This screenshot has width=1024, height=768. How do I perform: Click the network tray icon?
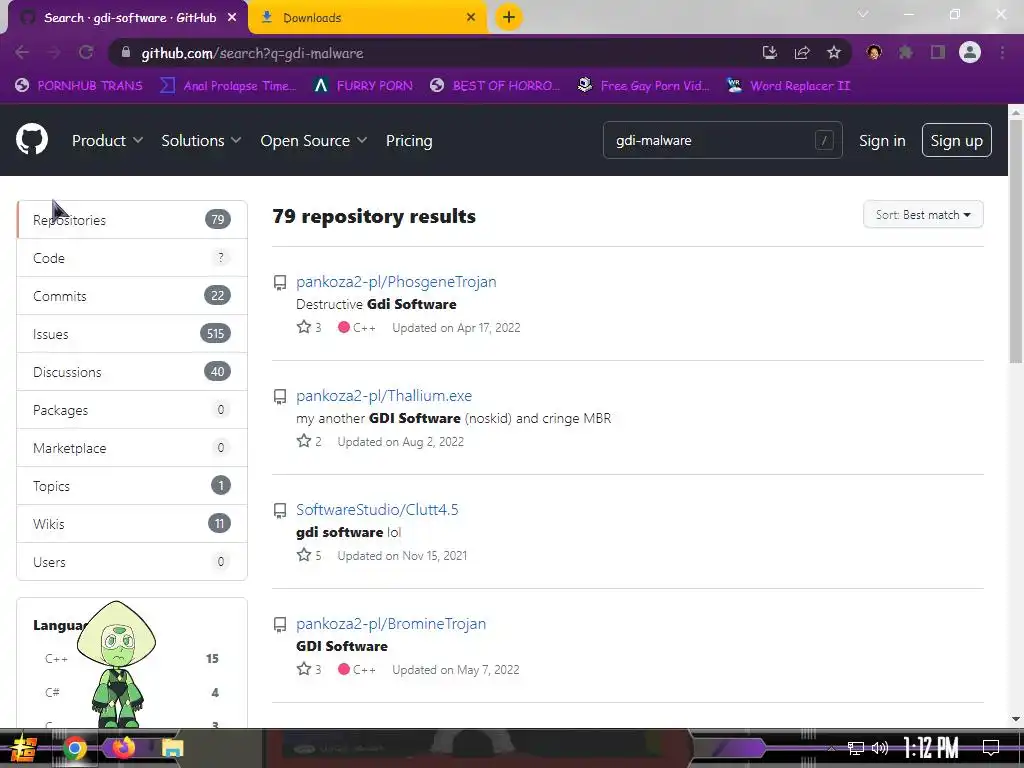856,748
